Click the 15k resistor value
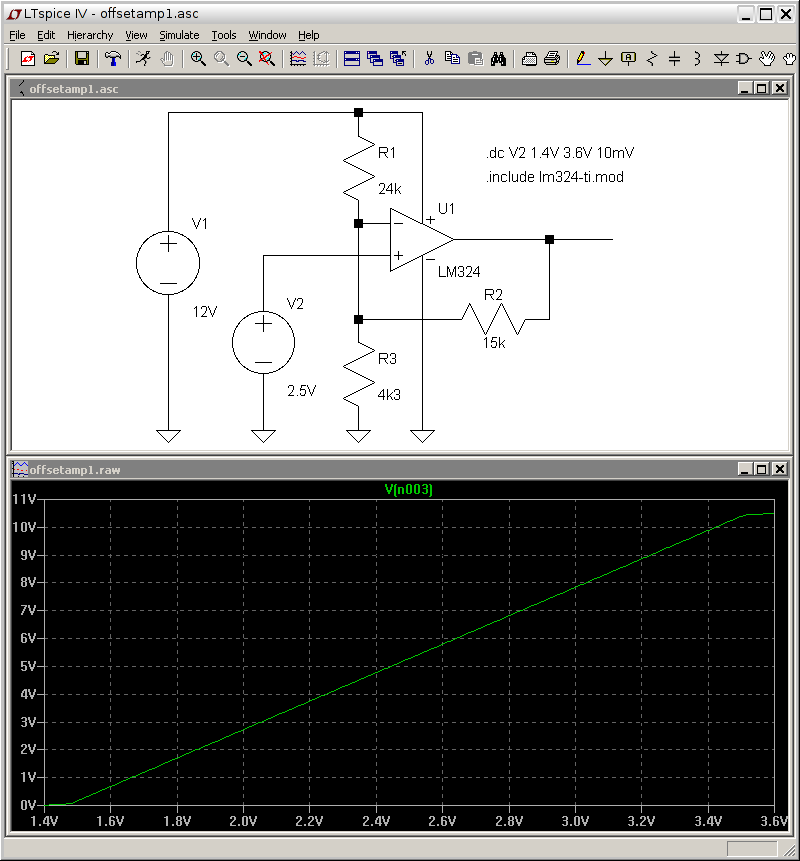Screen dimensions: 800x861 494,343
